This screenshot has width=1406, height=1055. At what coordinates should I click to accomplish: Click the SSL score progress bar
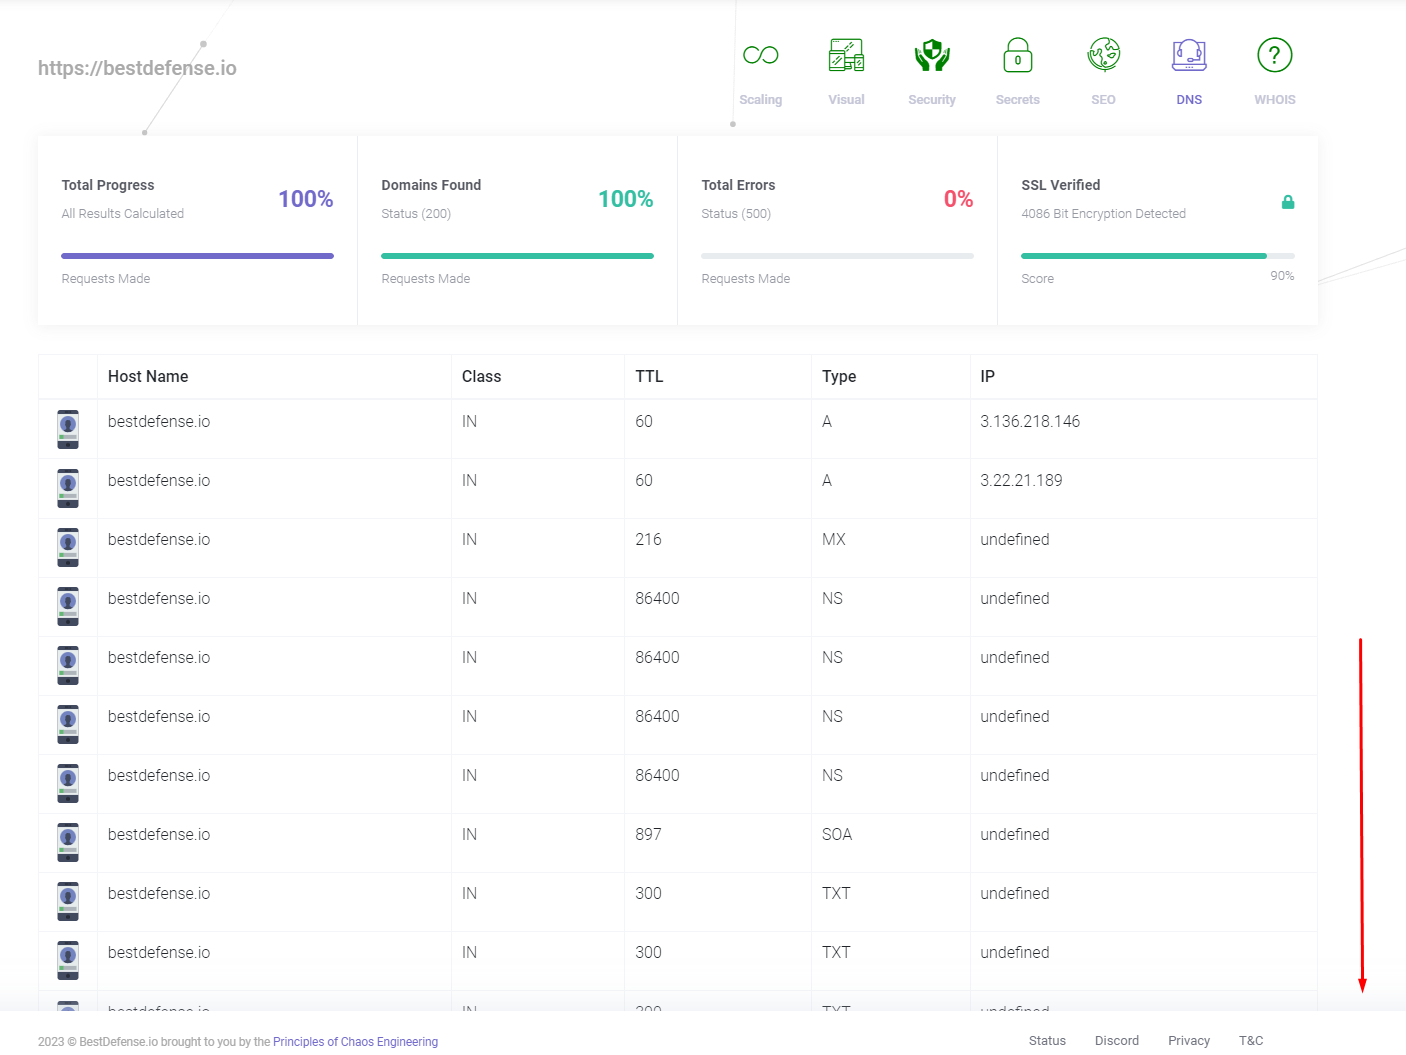tap(1157, 256)
